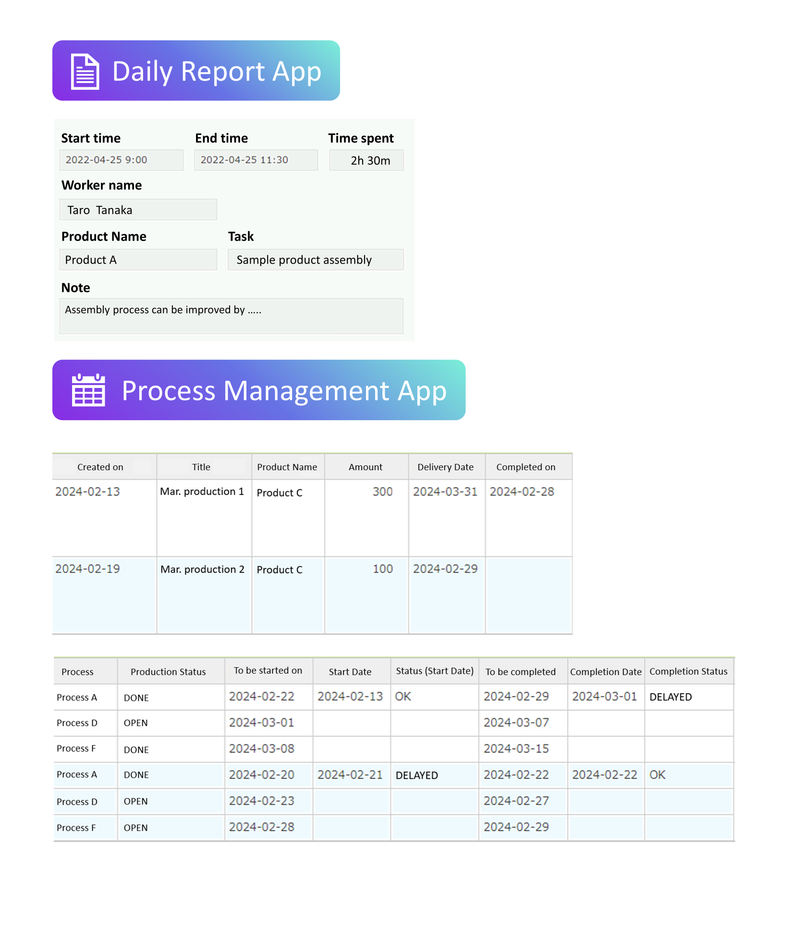Click the Daily Report App document icon
Viewport: 800px width, 938px height.
tap(85, 72)
